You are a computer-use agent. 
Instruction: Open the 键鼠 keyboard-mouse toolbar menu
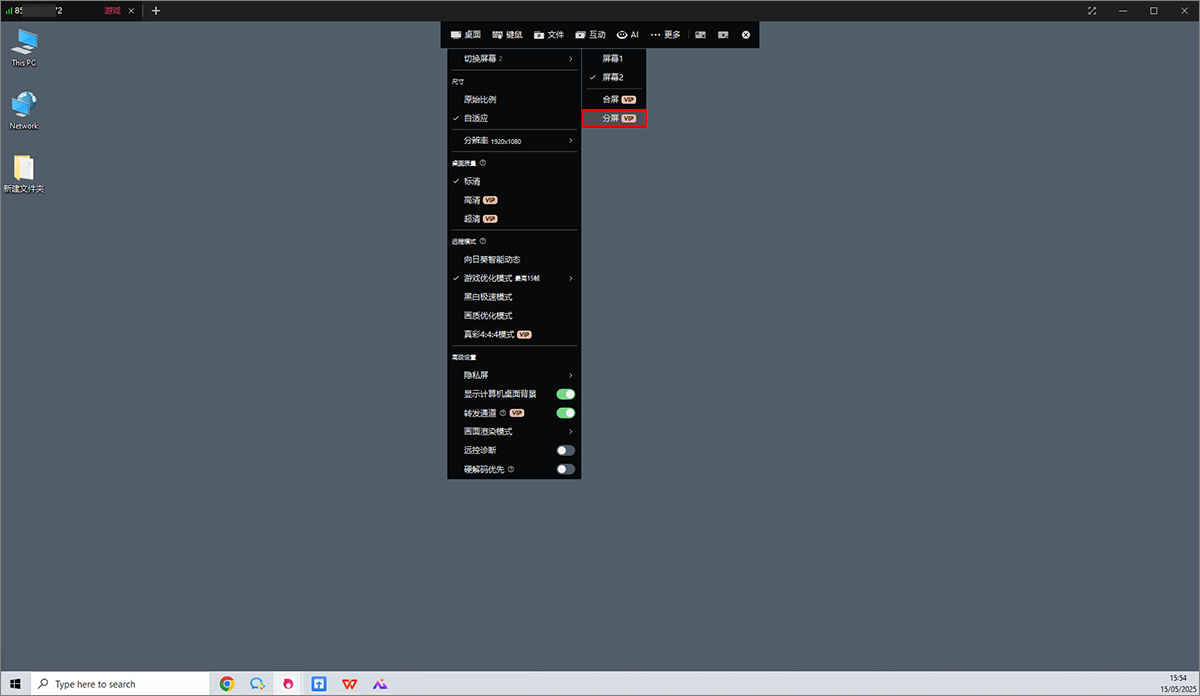(507, 35)
